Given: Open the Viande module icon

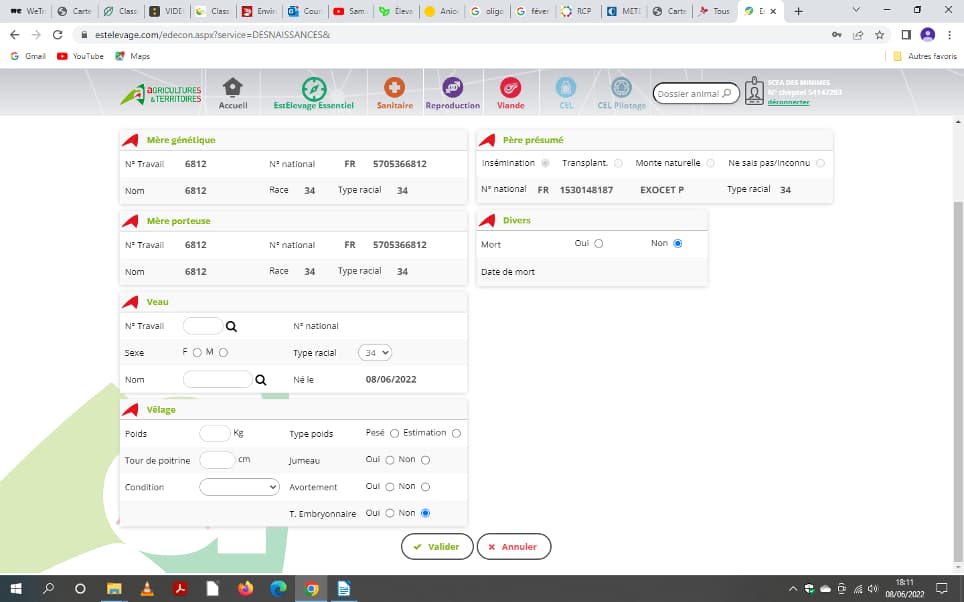Looking at the screenshot, I should 510,89.
